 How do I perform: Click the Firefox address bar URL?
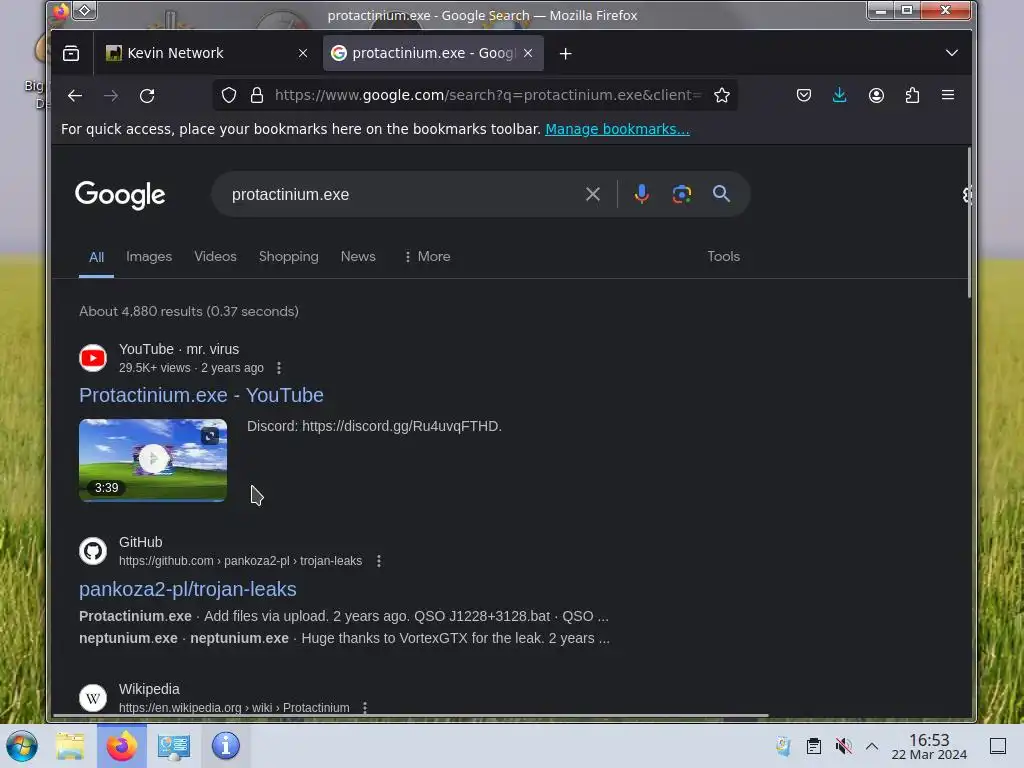487,95
